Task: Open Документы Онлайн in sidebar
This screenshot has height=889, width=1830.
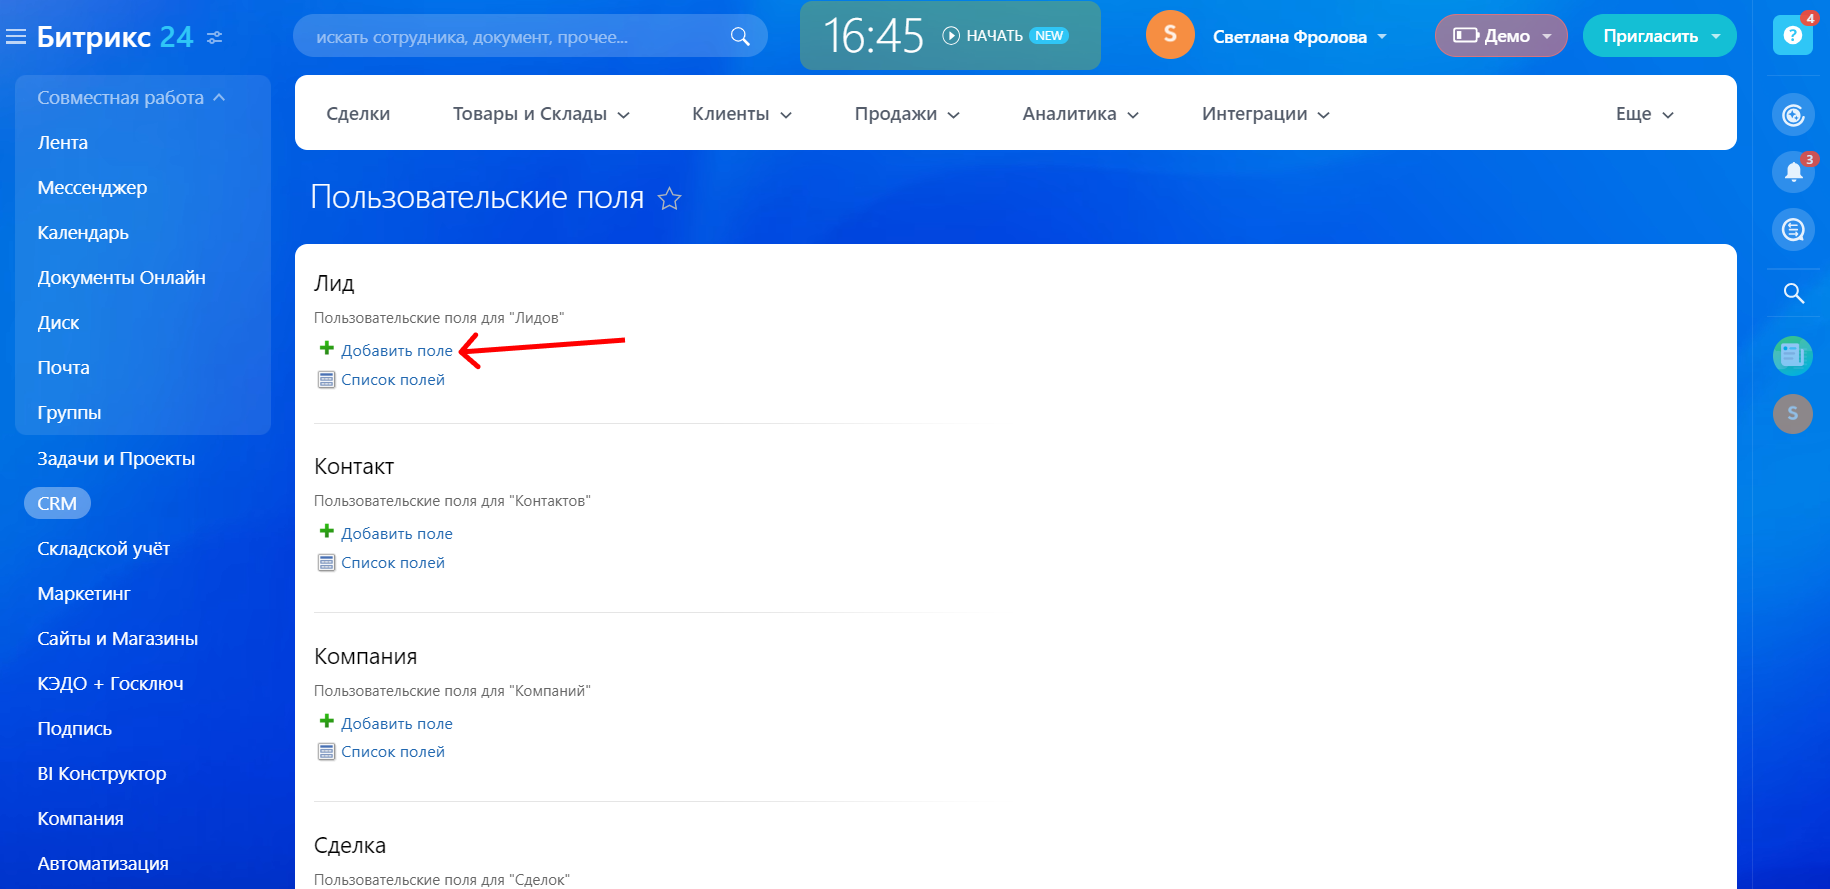Action: point(121,278)
